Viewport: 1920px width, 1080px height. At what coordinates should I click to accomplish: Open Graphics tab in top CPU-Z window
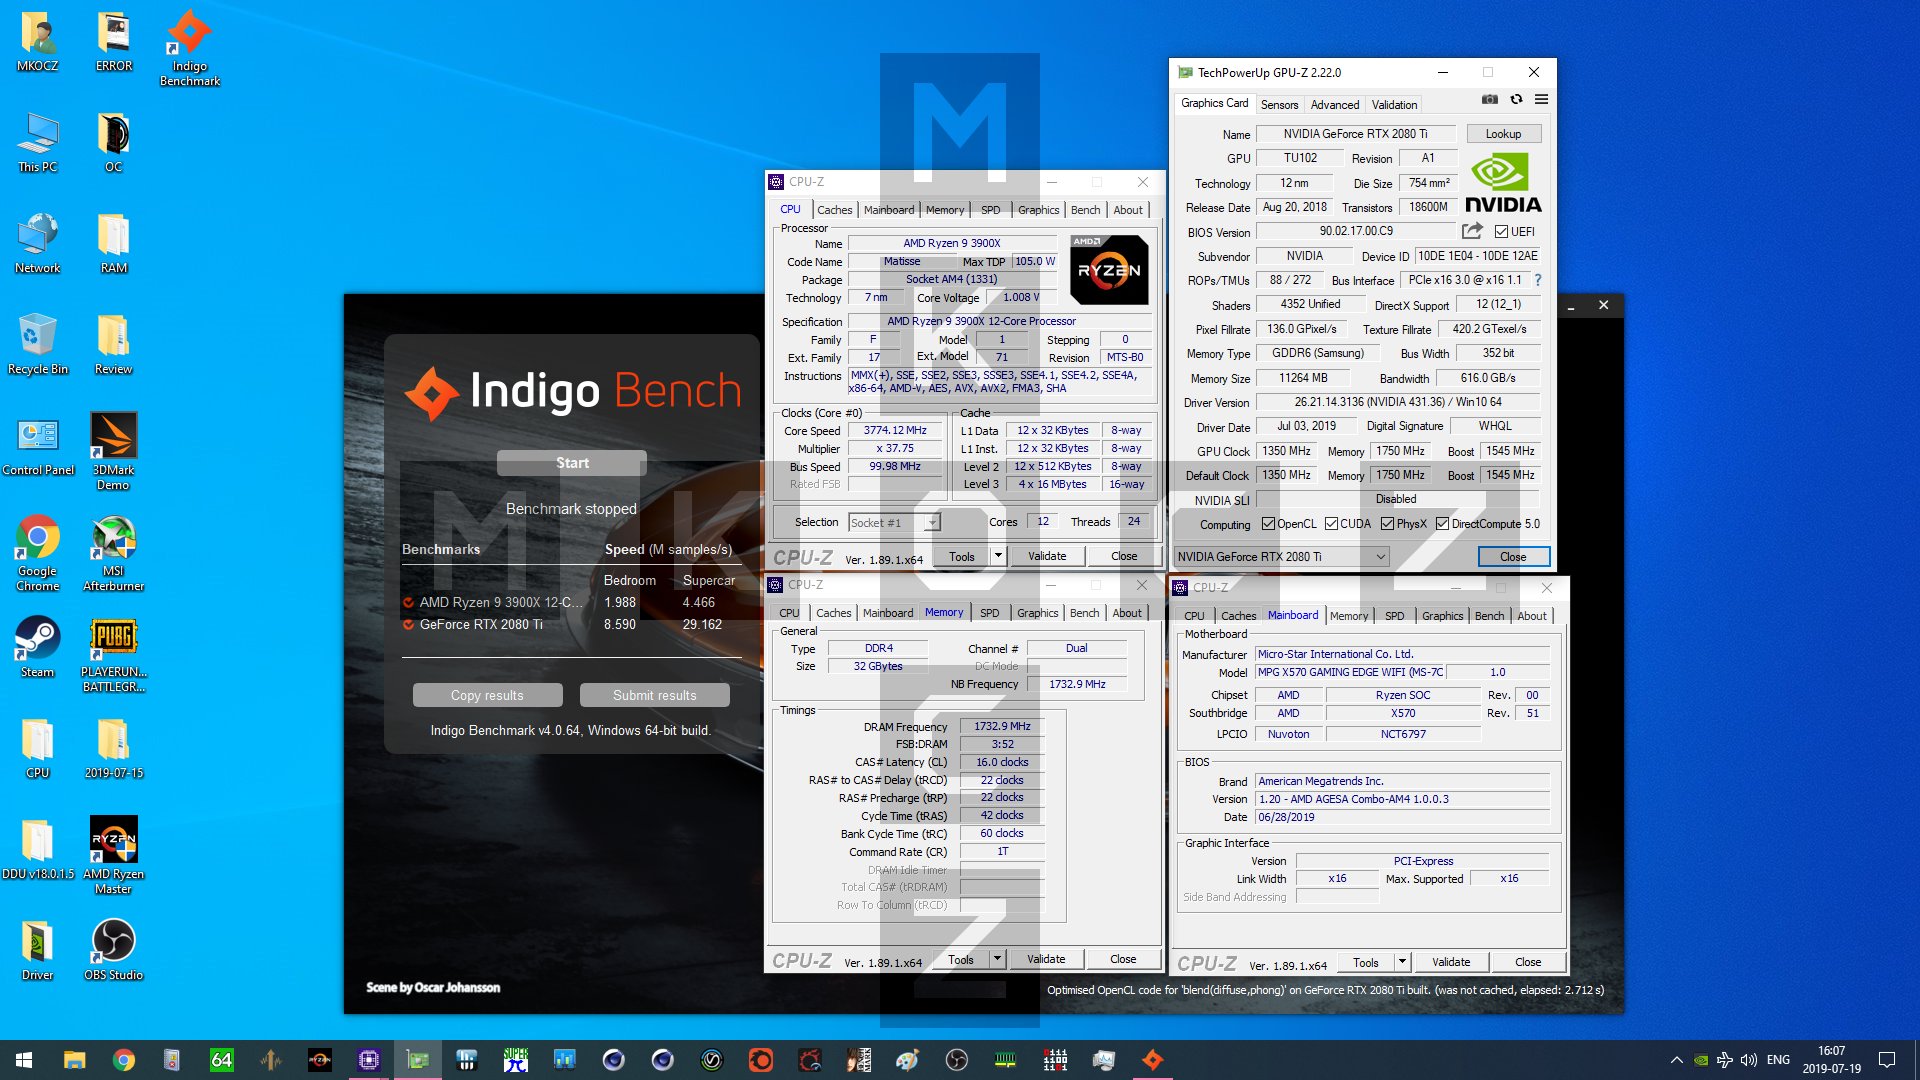[x=1038, y=210]
